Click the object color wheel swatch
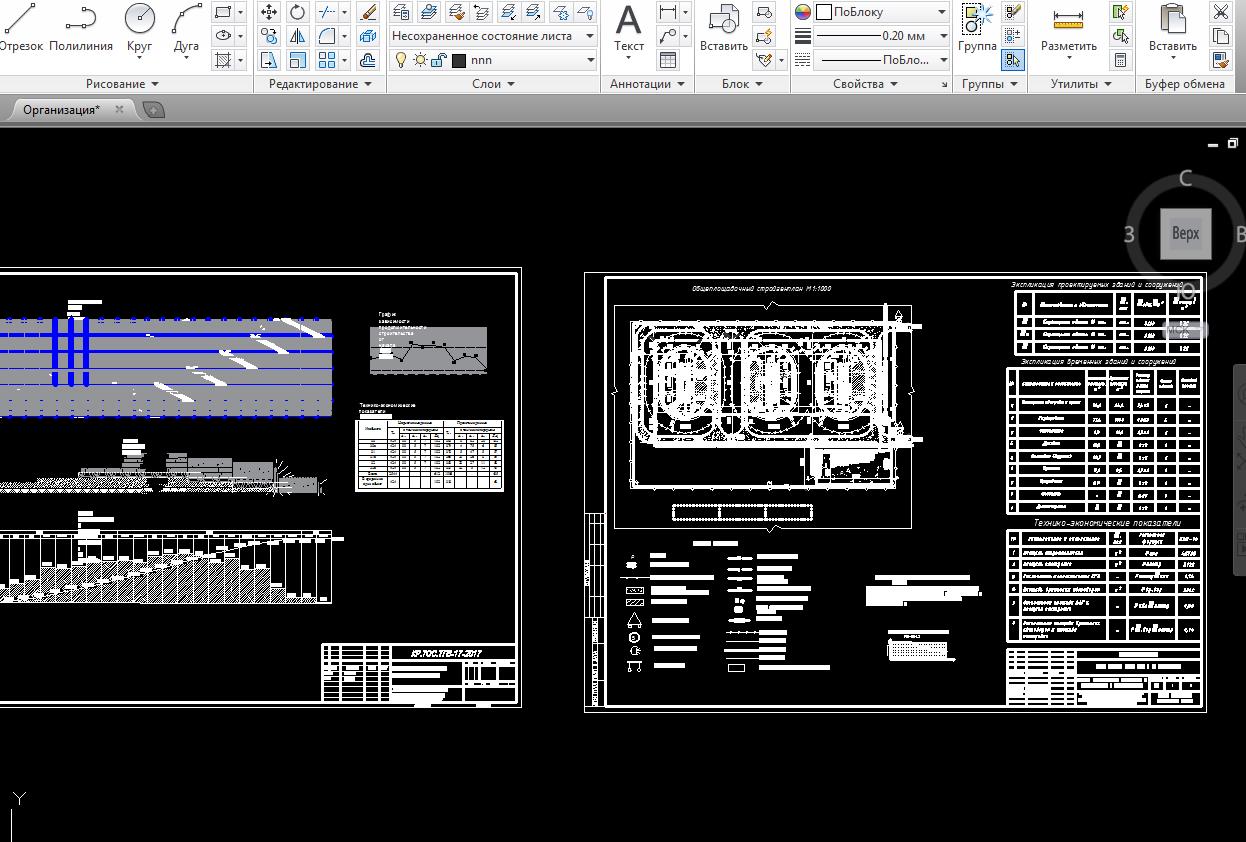The image size is (1246, 842). (x=802, y=12)
